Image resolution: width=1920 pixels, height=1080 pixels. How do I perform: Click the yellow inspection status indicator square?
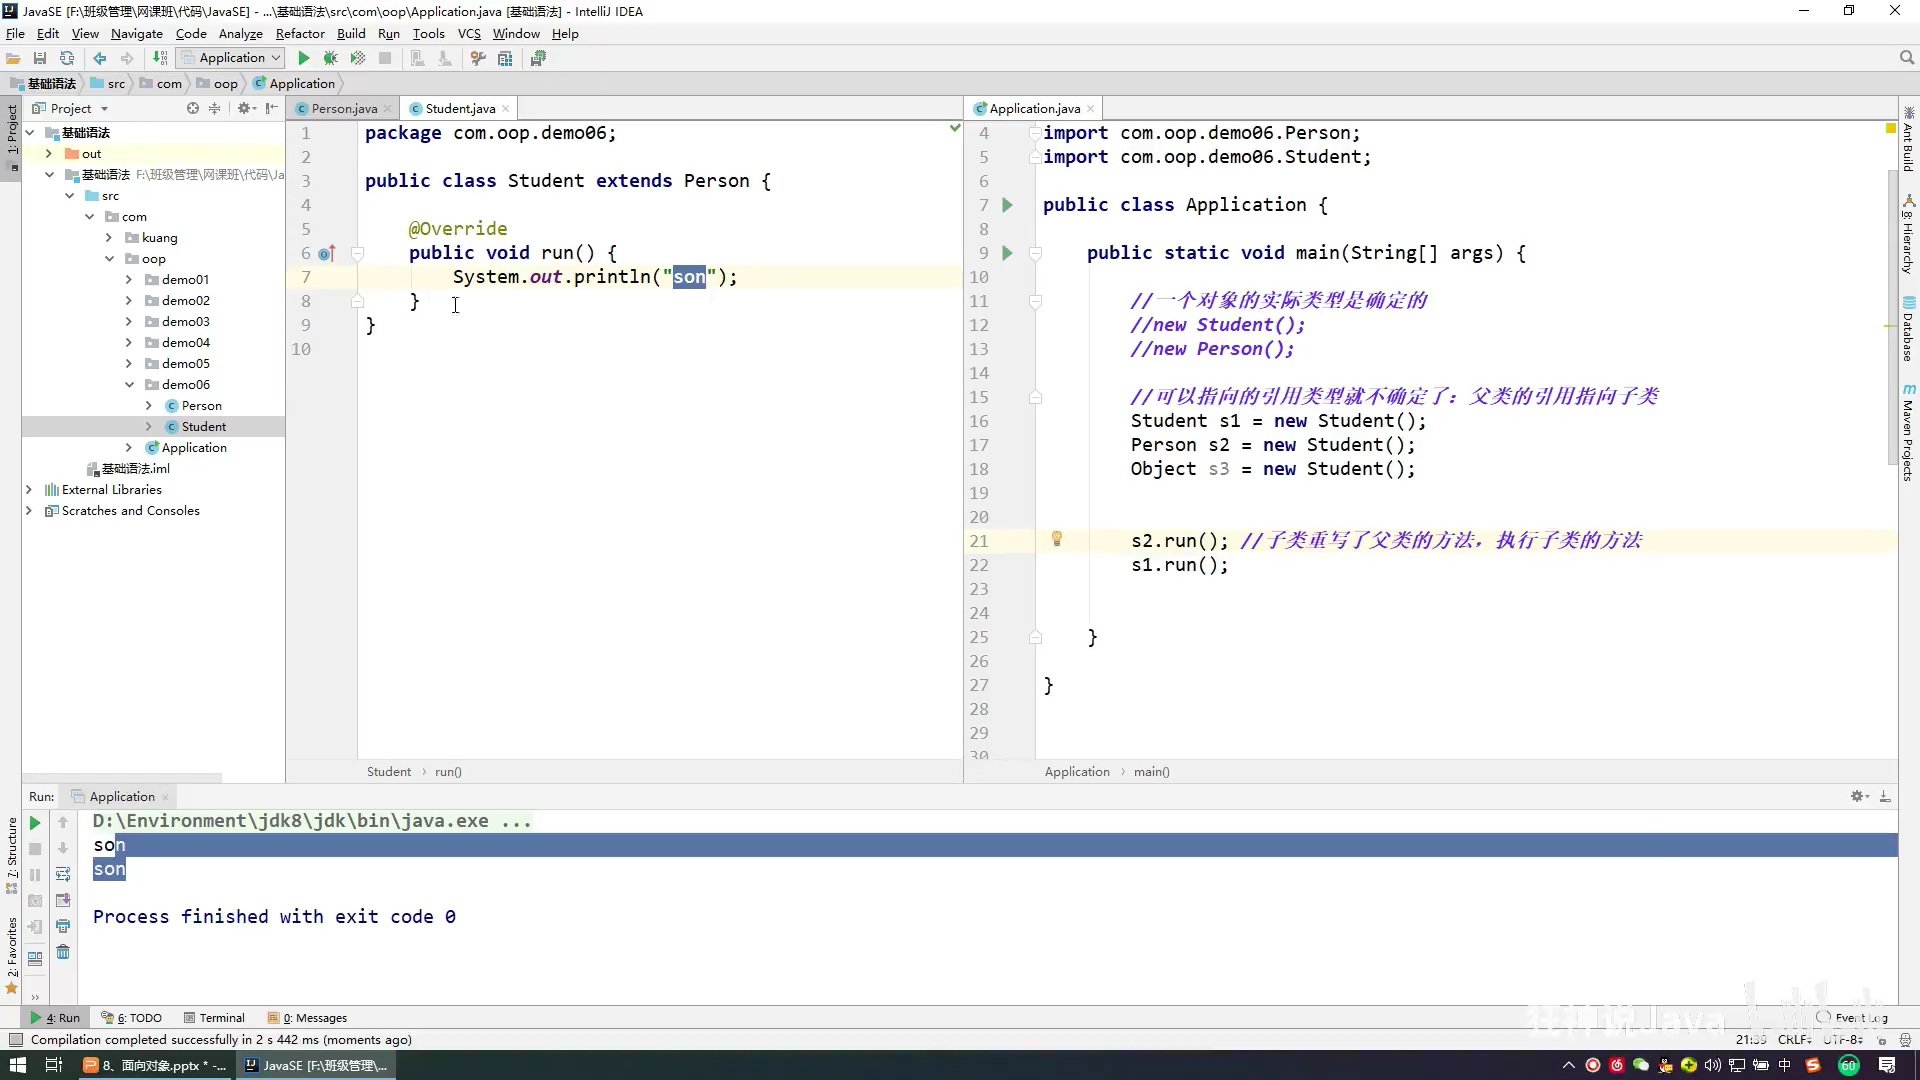point(1890,129)
